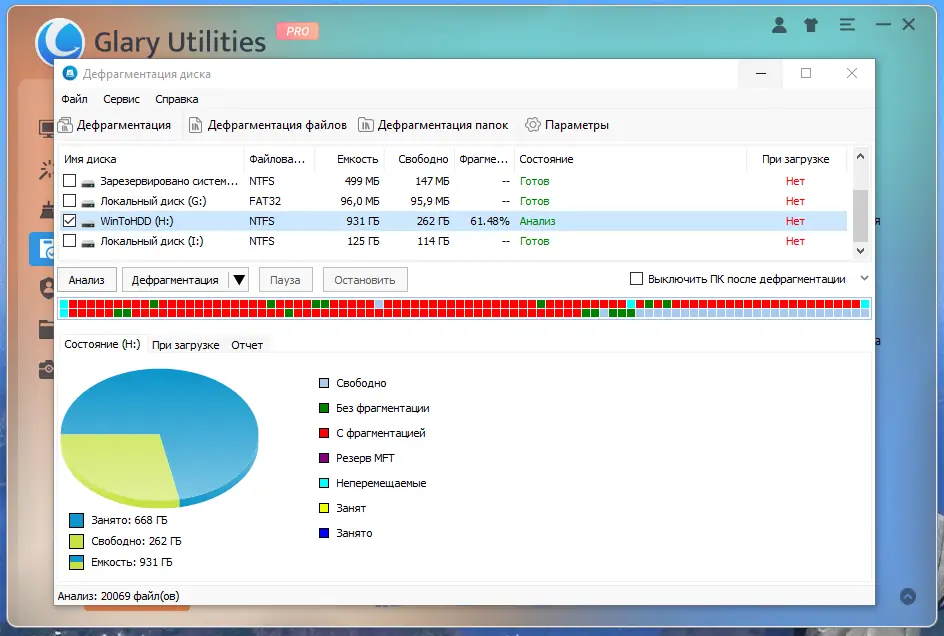Click the При загрузке column header
944x636 pixels.
coord(795,159)
